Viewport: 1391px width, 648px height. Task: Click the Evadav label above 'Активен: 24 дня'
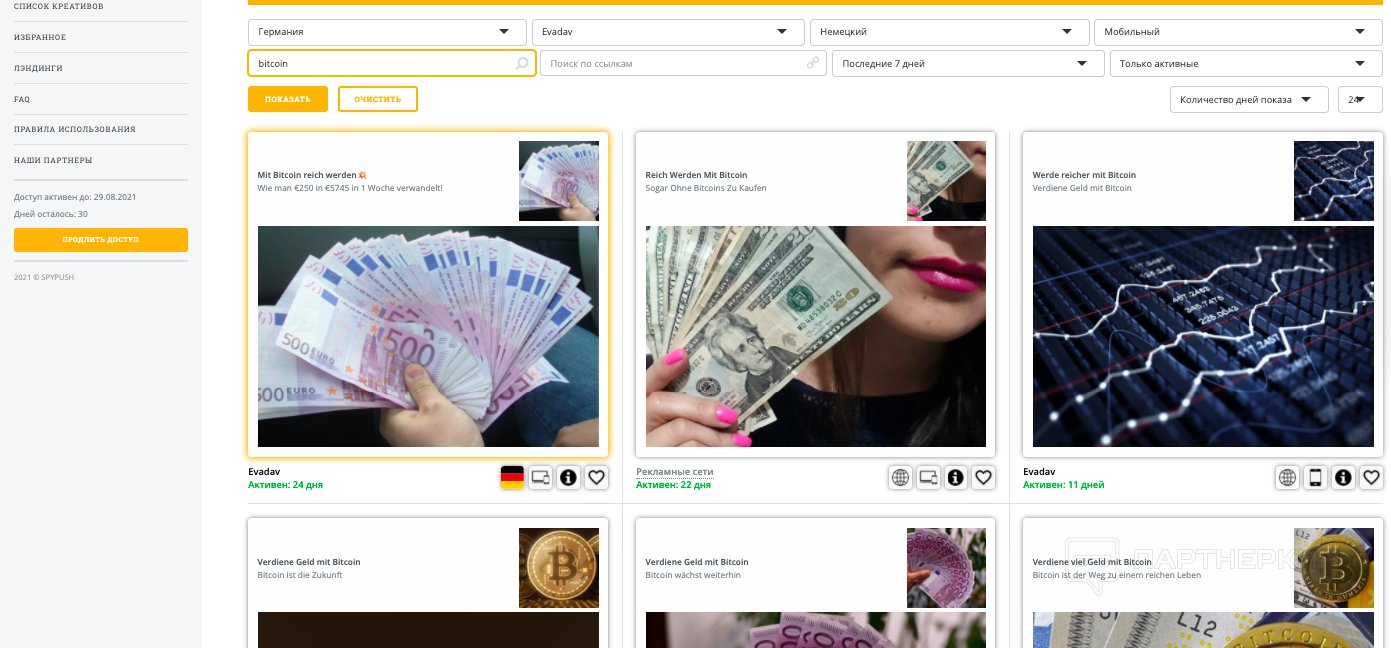pyautogui.click(x=264, y=472)
